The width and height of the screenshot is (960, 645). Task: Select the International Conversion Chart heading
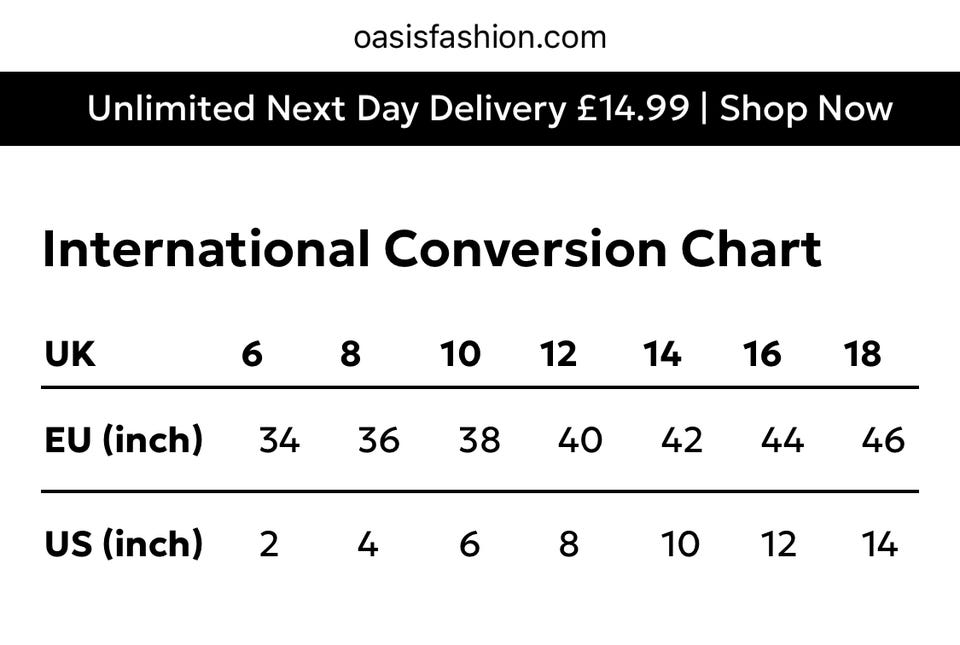432,249
